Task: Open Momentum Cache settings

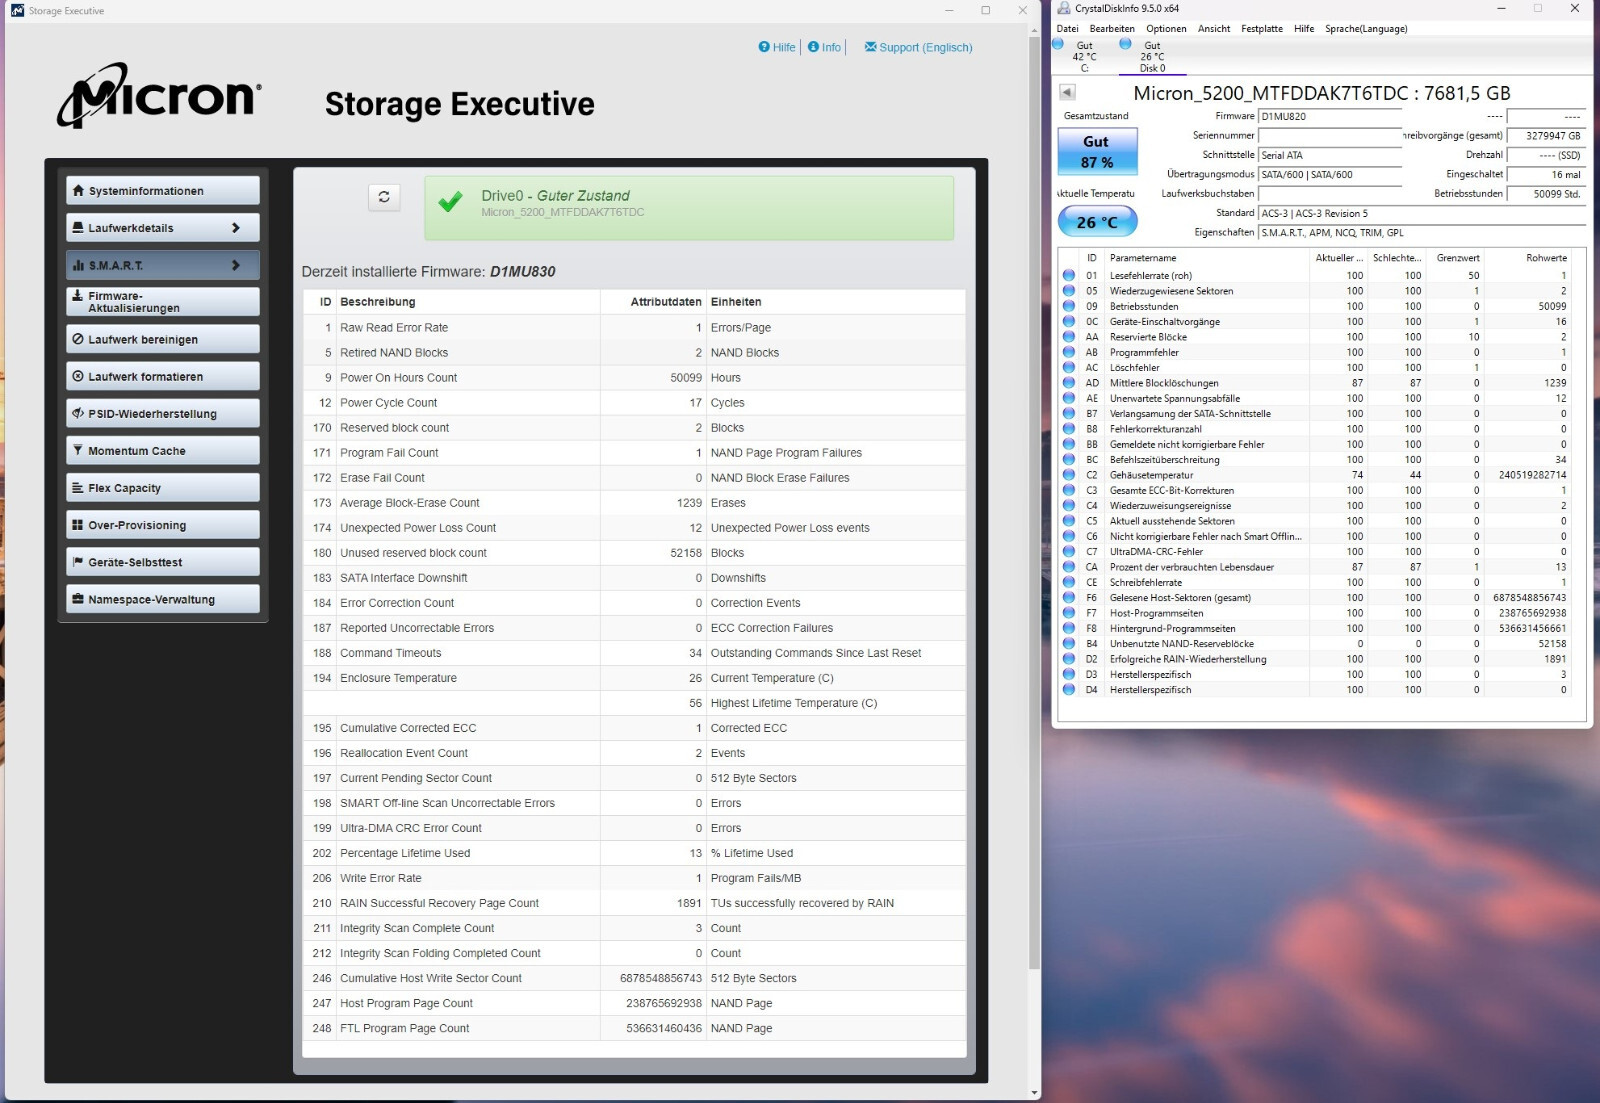Action: (163, 450)
